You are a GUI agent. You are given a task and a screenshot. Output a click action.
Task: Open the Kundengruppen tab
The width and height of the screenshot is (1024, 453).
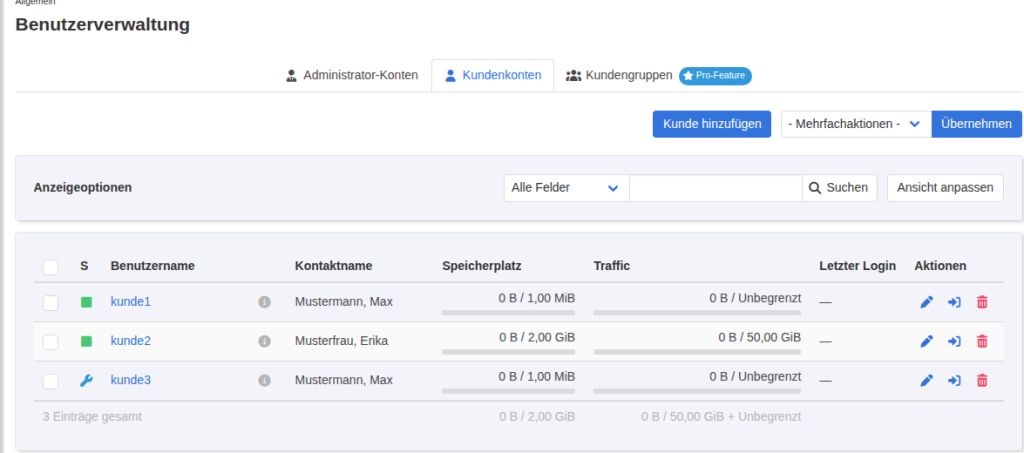619,75
